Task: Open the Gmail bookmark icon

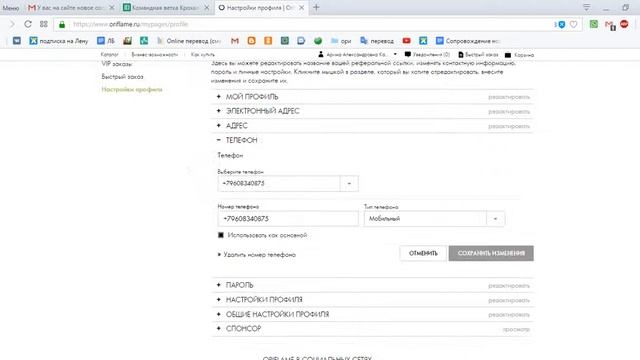Action: coord(235,41)
